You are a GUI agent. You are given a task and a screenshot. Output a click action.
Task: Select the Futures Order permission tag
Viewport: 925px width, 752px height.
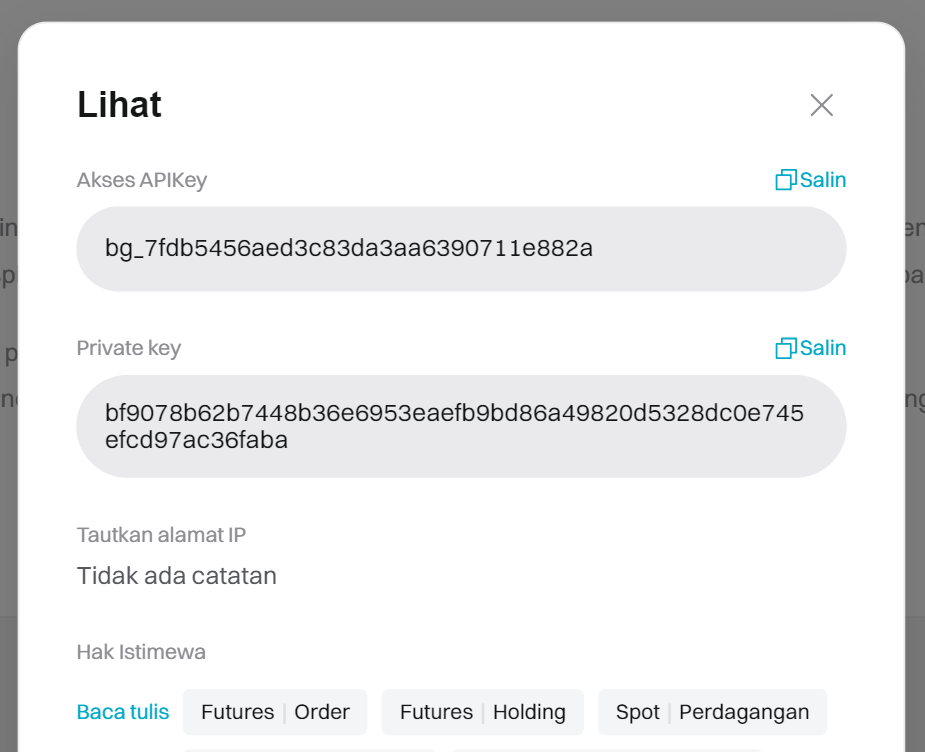pos(275,712)
